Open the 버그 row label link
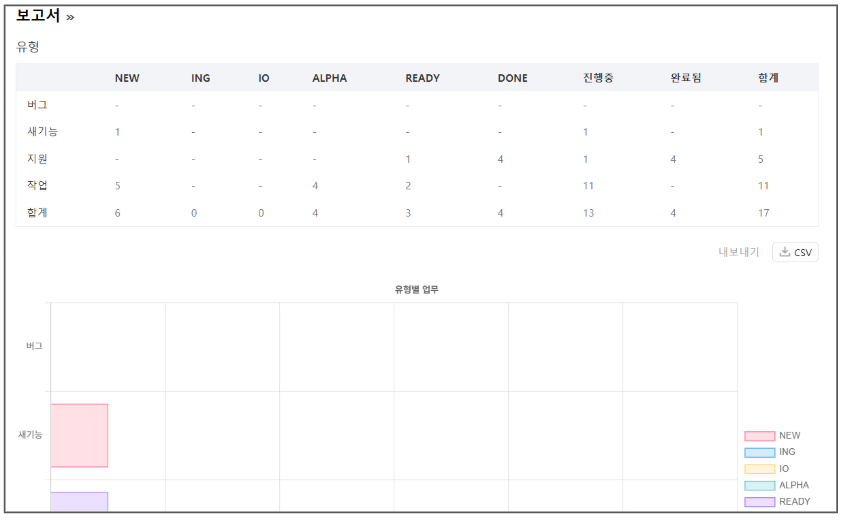This screenshot has height=520, width=845. coord(37,105)
